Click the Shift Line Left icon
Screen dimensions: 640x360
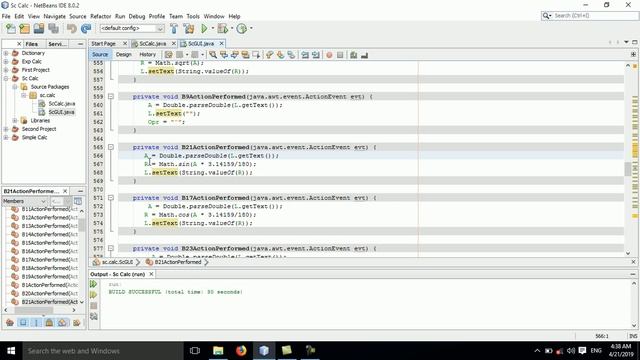point(305,55)
